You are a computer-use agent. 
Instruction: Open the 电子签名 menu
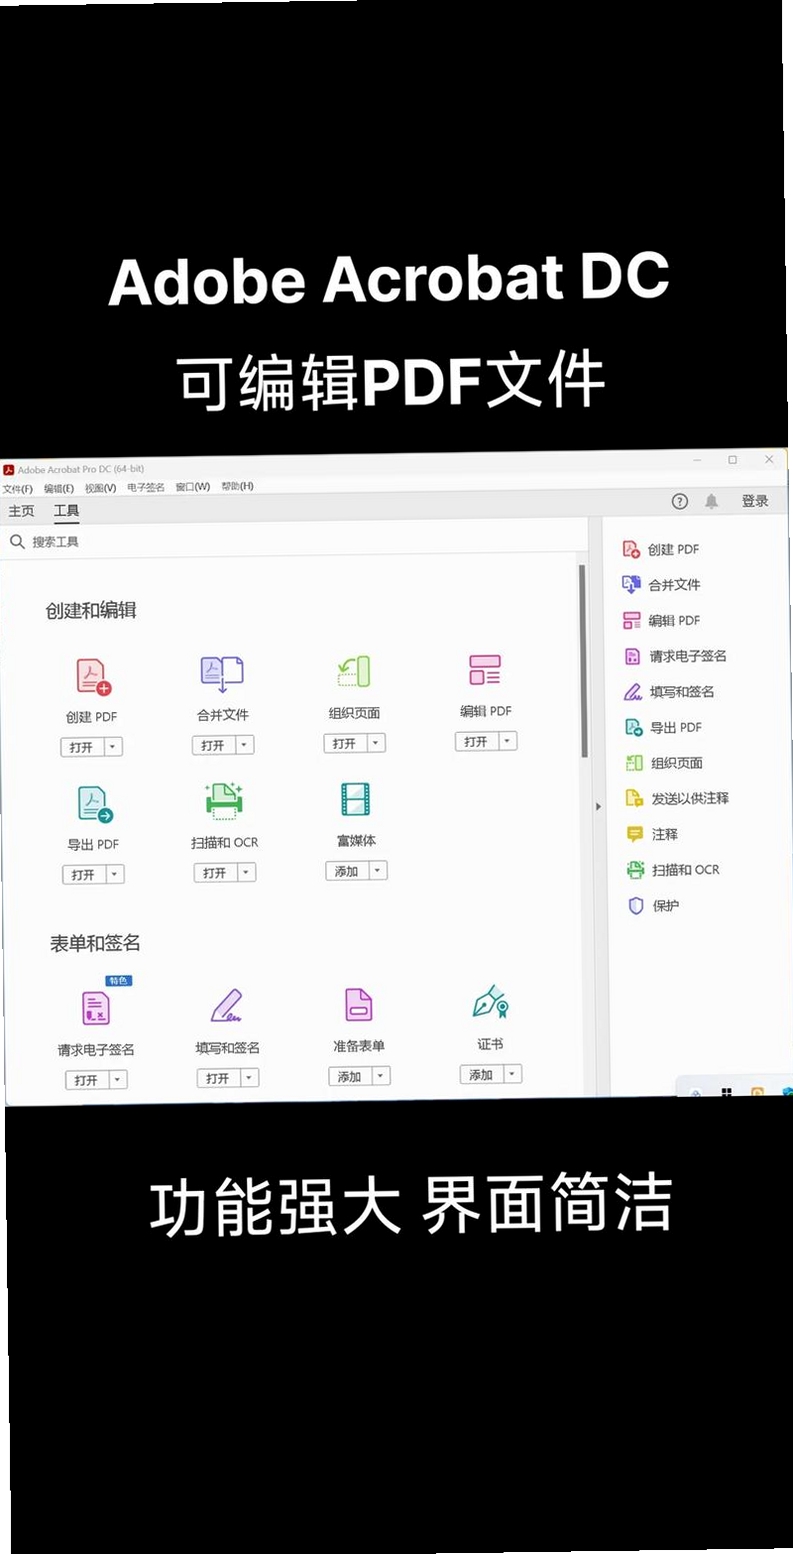click(146, 487)
